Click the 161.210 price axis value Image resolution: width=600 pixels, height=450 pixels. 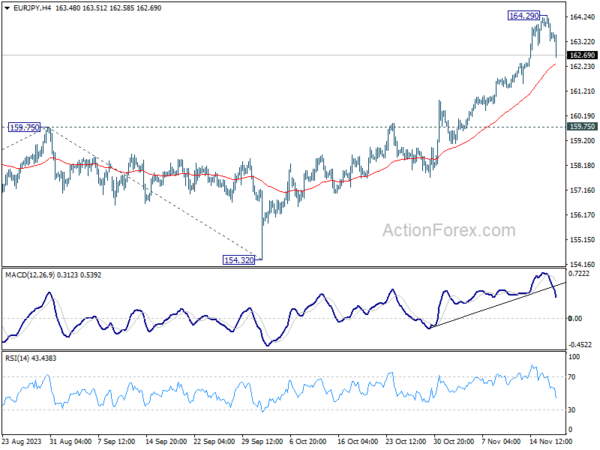pyautogui.click(x=582, y=91)
